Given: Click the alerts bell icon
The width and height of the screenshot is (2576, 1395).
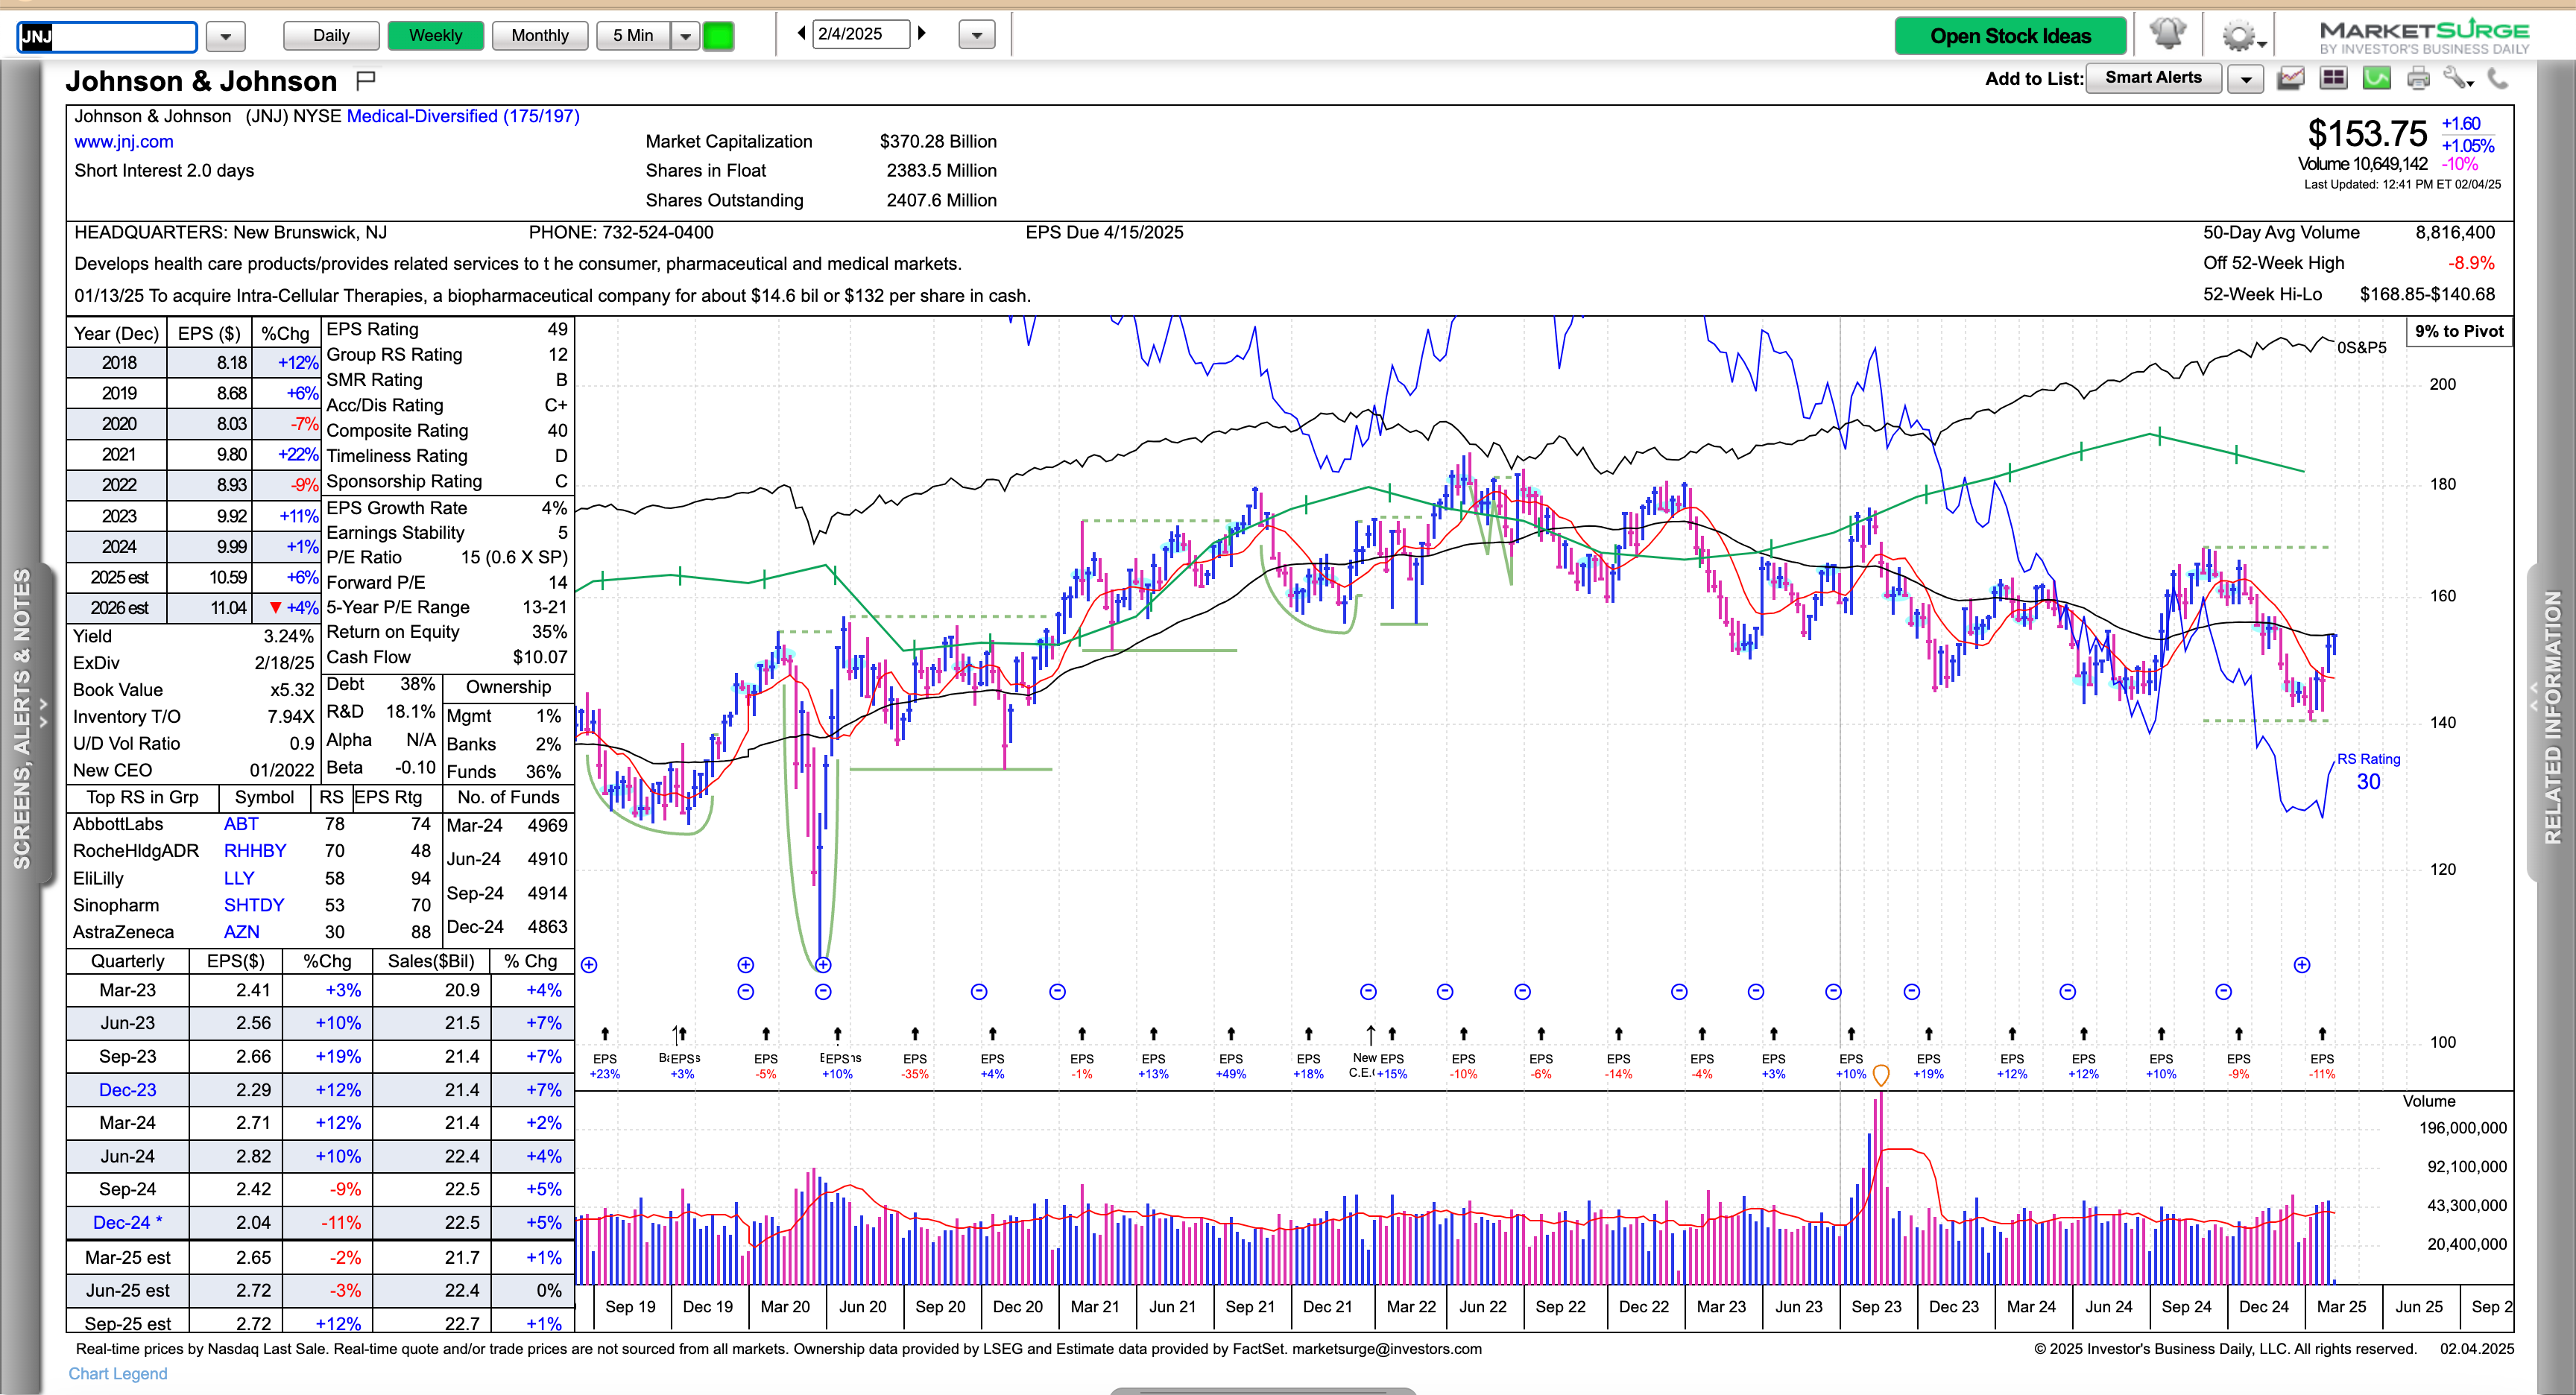Looking at the screenshot, I should [x=2167, y=34].
